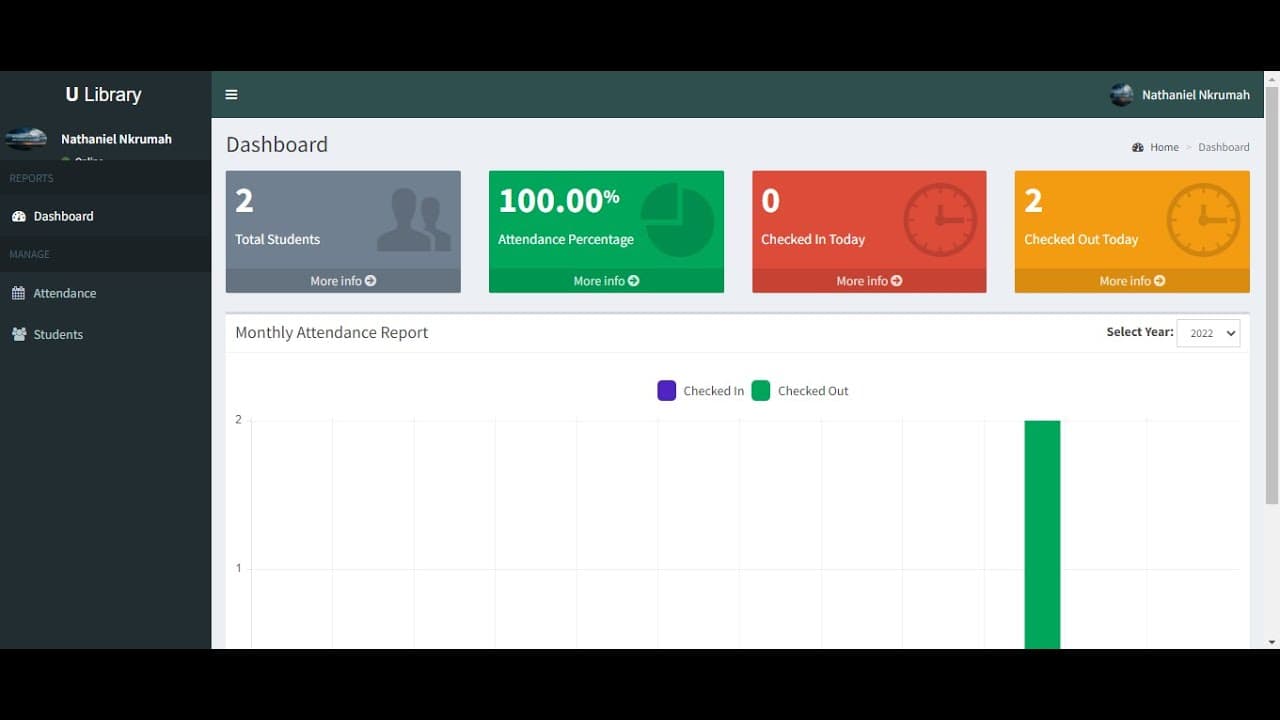Image resolution: width=1280 pixels, height=720 pixels.
Task: Click the Checked Out Today clock icon
Action: [x=1203, y=220]
